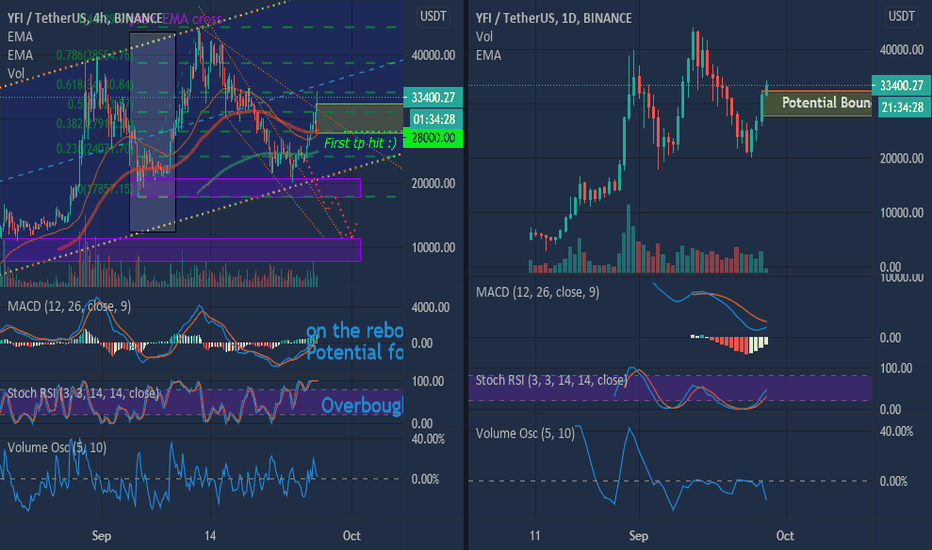The height and width of the screenshot is (550, 932).
Task: Click the Vol legend on the 4h chart
Action: click(16, 73)
